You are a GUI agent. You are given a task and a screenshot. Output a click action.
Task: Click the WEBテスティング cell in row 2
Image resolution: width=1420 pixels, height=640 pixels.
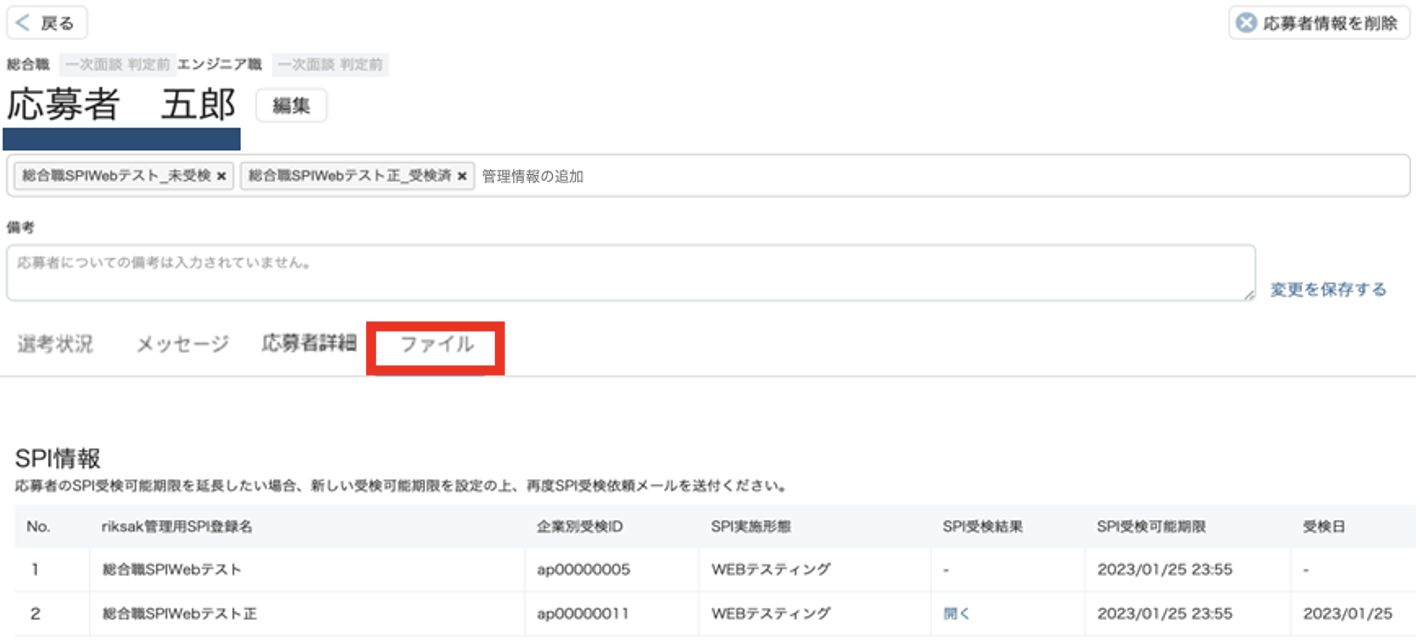coord(771,614)
